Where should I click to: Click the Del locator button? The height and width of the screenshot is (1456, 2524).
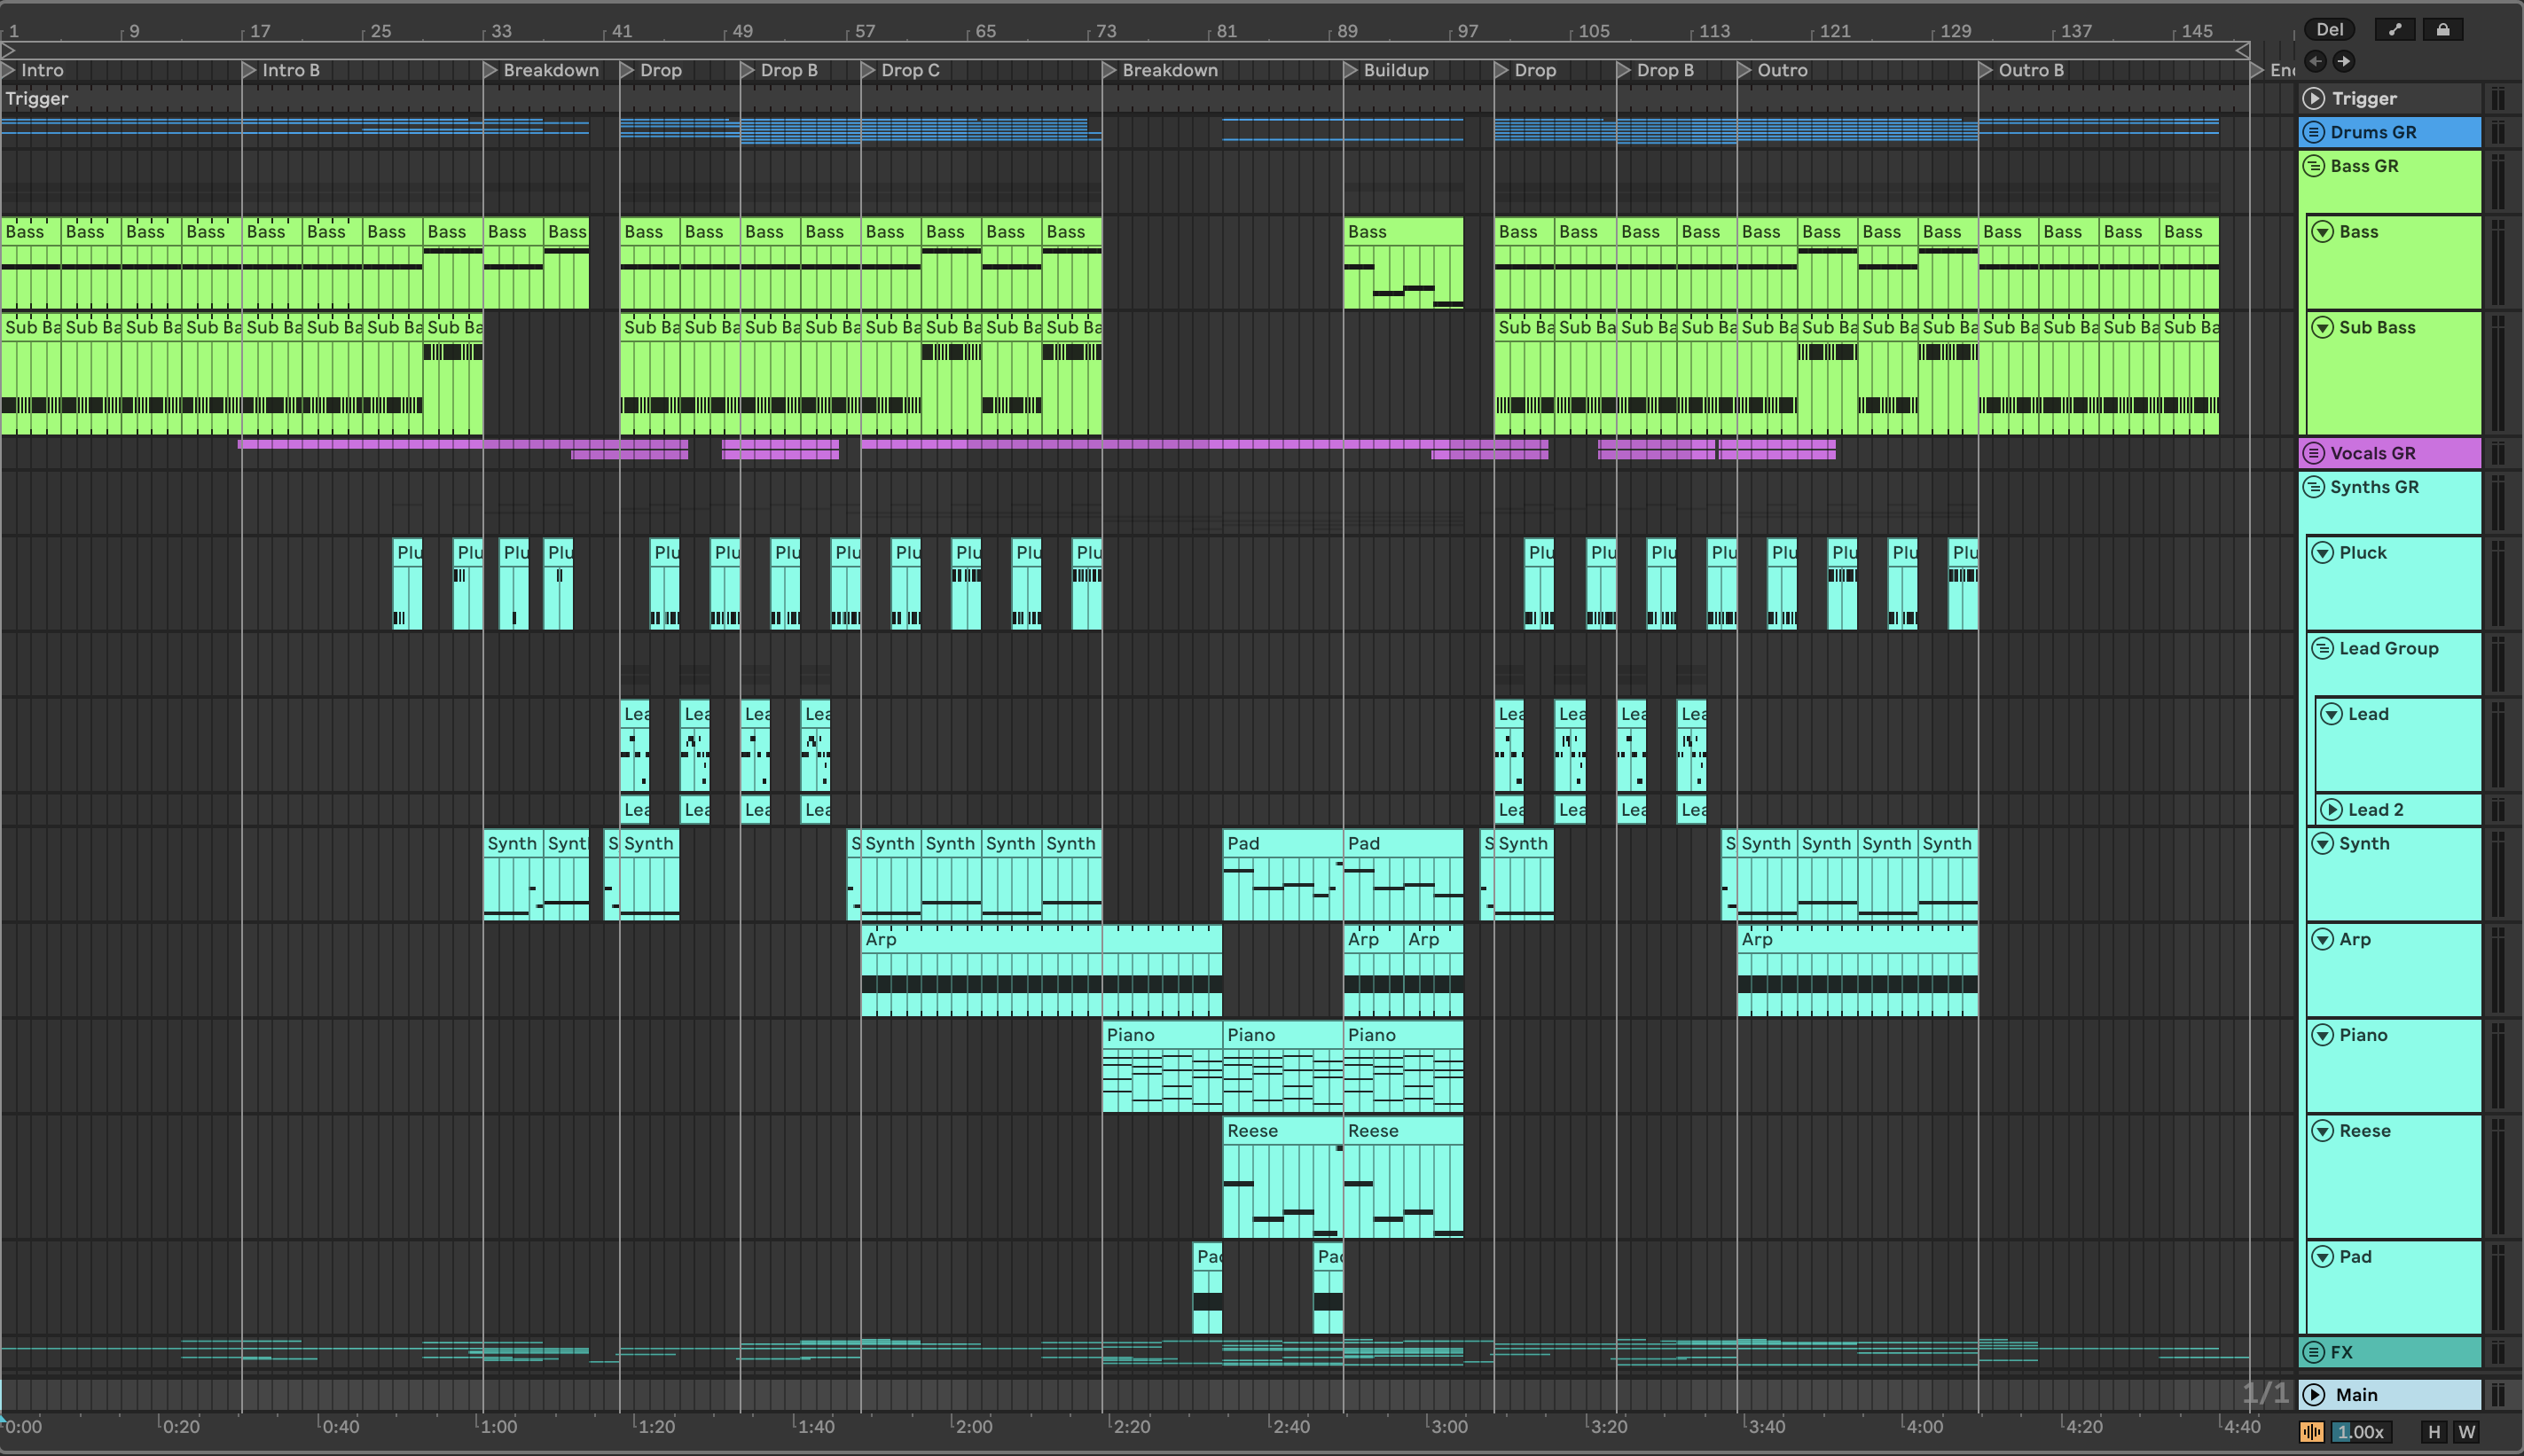click(x=2329, y=30)
